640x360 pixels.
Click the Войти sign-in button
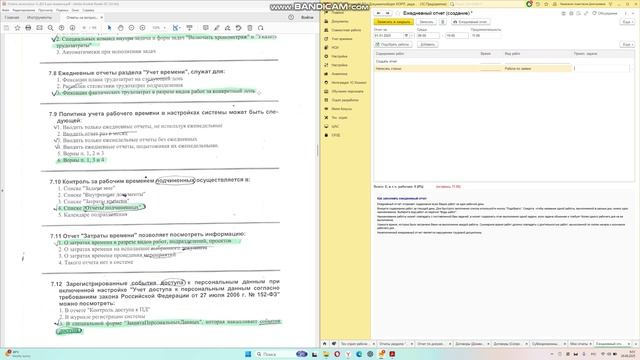[307, 18]
